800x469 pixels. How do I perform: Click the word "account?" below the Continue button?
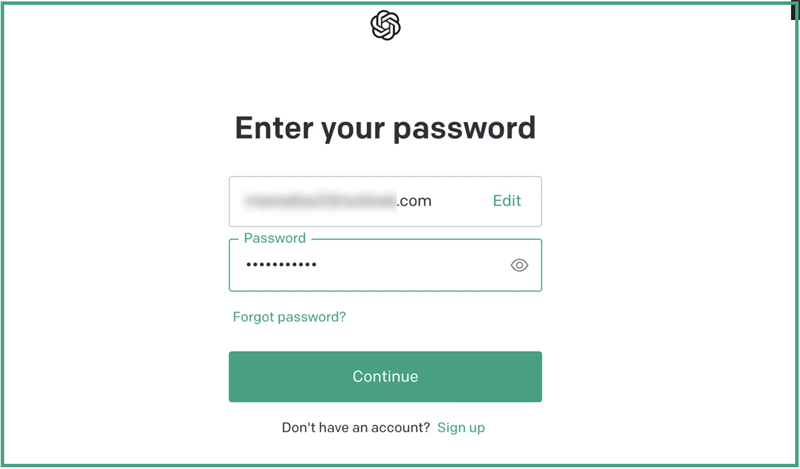(x=400, y=427)
